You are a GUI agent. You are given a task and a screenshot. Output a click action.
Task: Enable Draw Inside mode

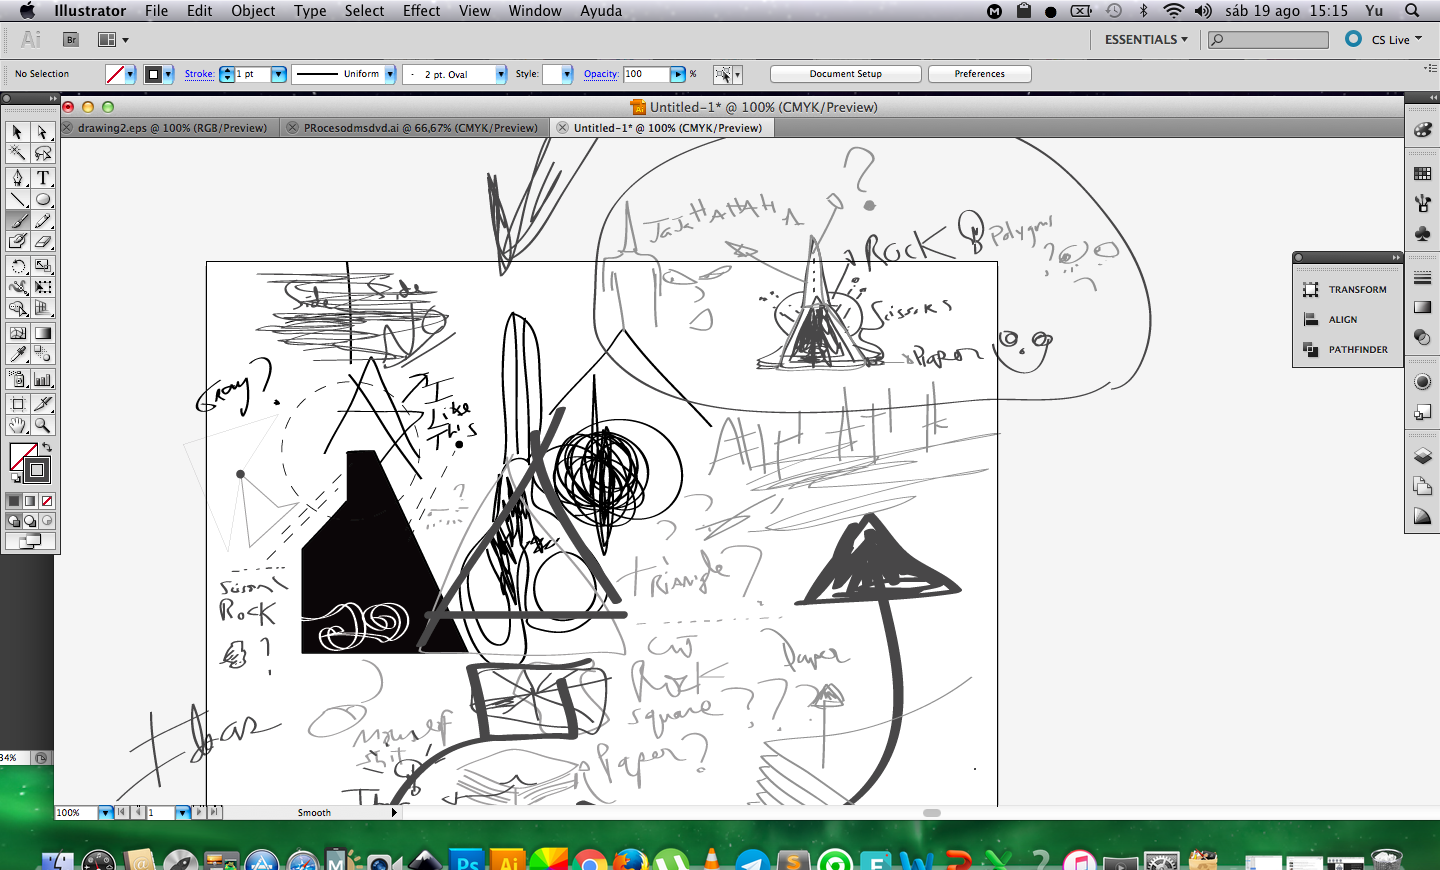46,521
